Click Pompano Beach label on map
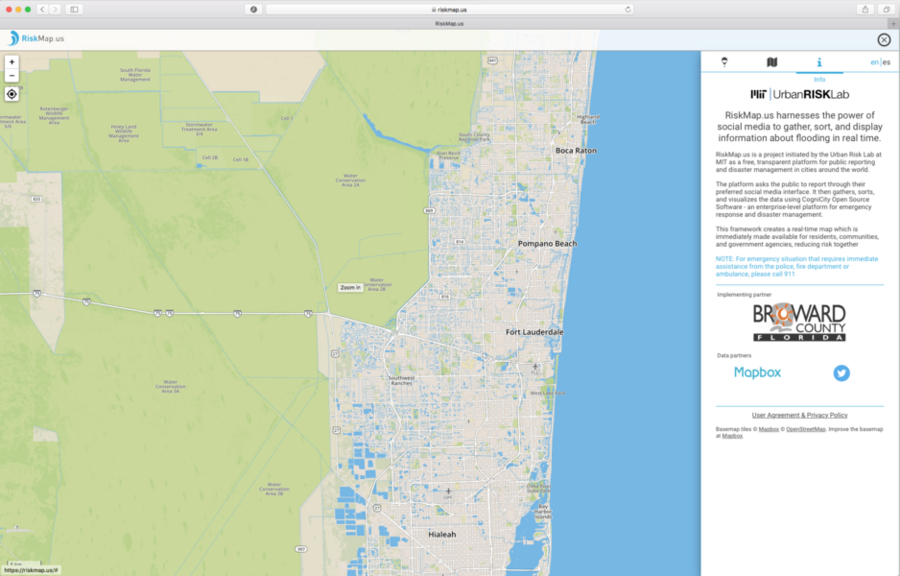Viewport: 900px width, 576px height. pos(547,243)
